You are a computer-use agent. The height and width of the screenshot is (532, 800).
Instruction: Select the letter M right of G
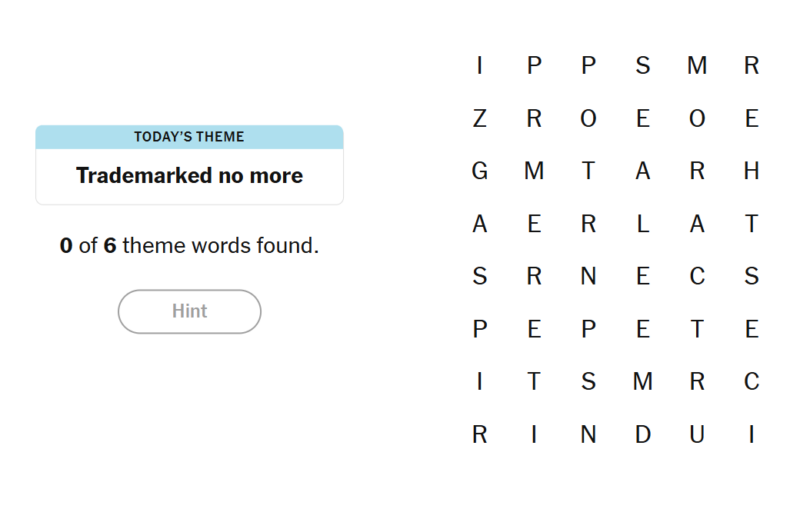pyautogui.click(x=534, y=171)
